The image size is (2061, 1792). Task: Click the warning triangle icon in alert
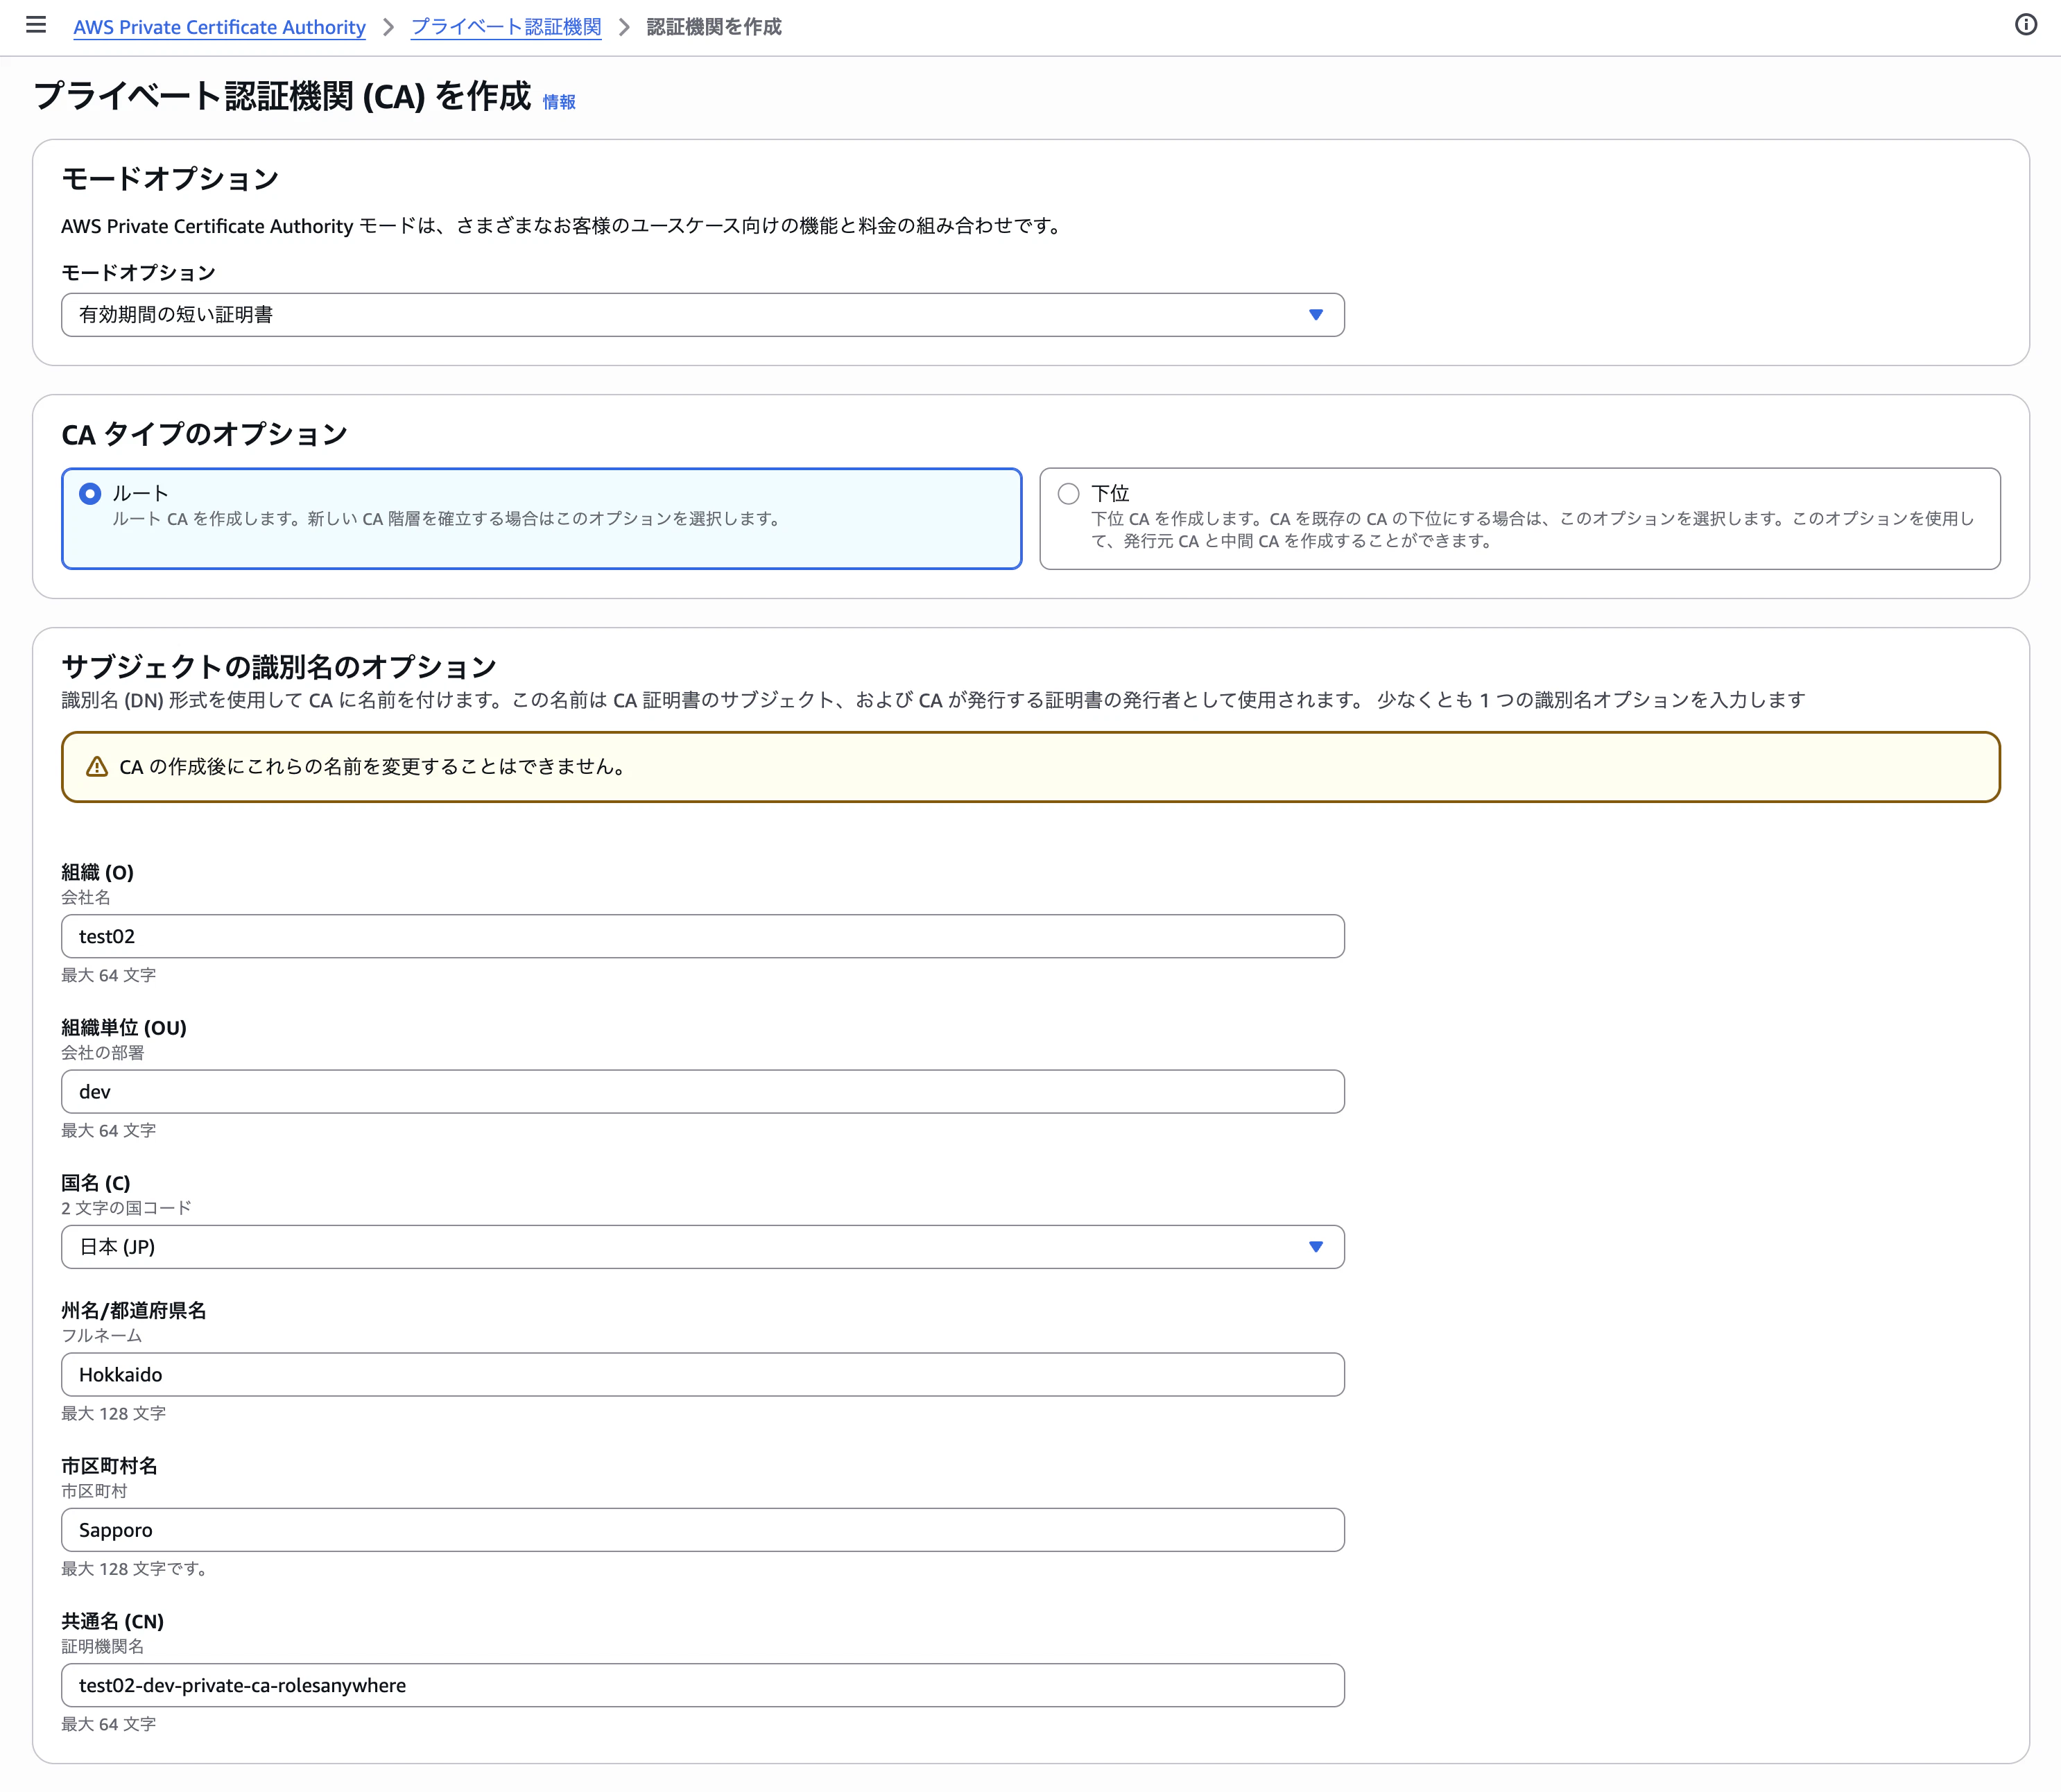97,767
